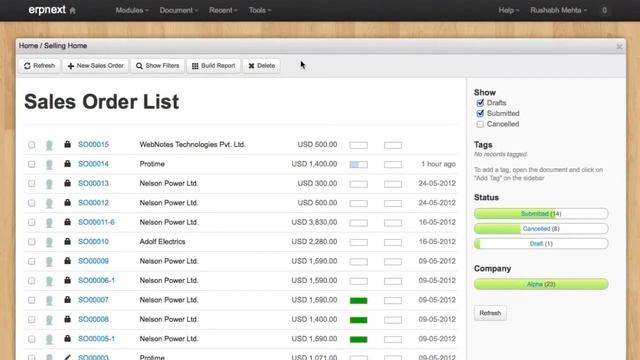
Task: Open Rushabh Mehta user menu
Action: pos(558,10)
